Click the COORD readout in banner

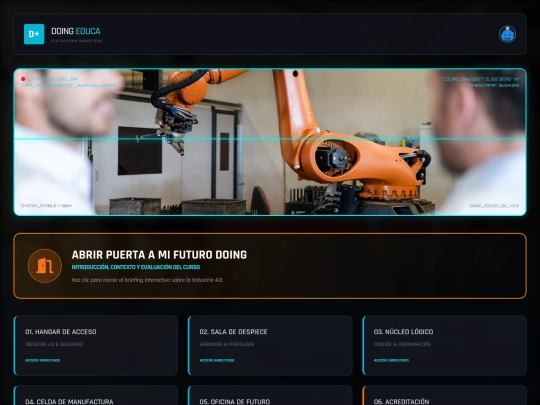click(x=480, y=79)
